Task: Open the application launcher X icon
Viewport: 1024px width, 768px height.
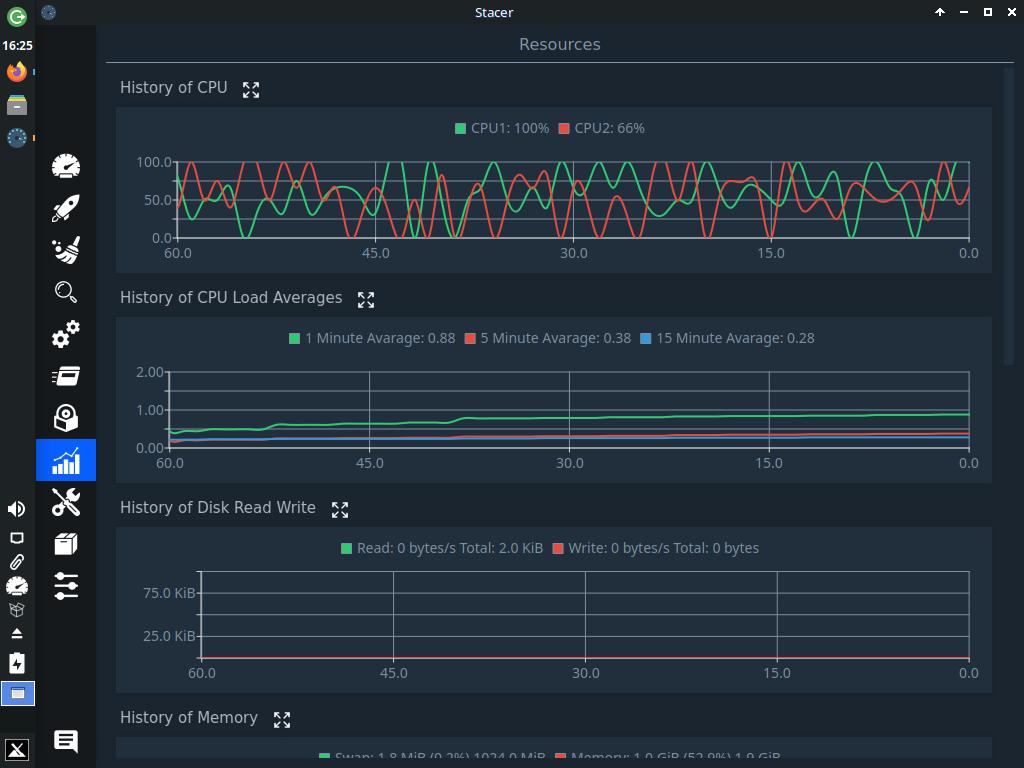Action: tap(17, 749)
